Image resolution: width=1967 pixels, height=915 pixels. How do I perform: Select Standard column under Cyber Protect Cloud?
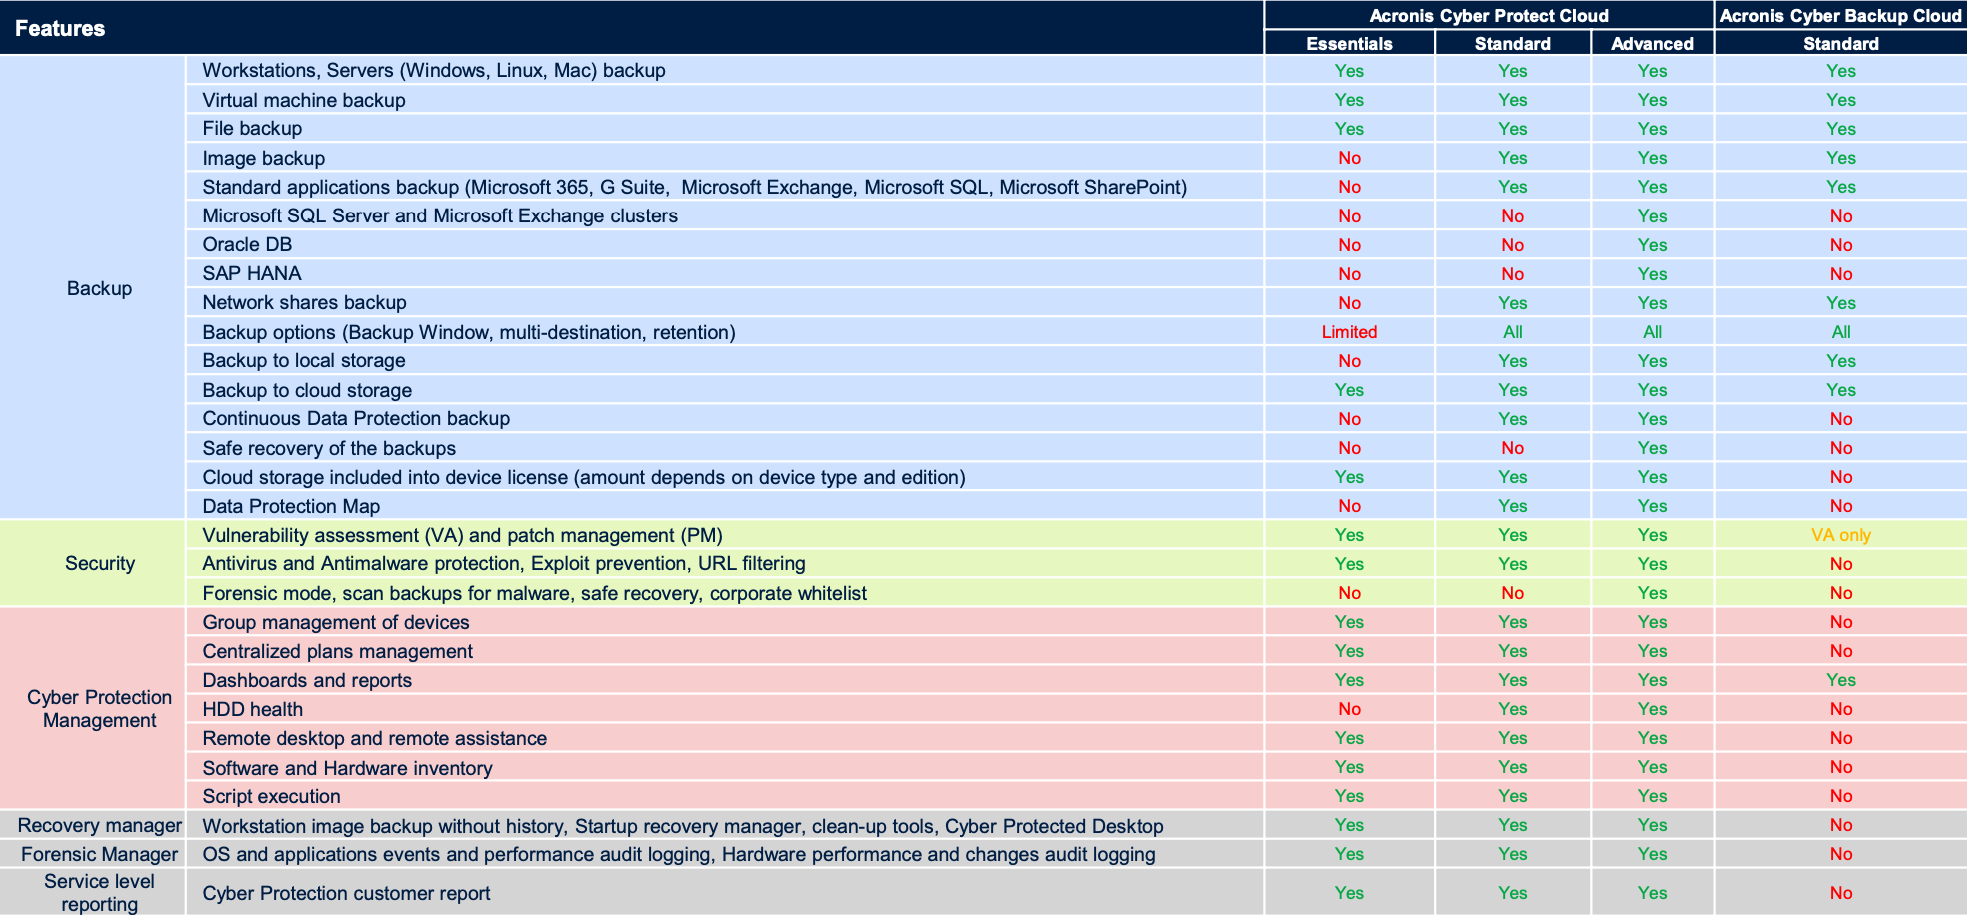point(1512,43)
